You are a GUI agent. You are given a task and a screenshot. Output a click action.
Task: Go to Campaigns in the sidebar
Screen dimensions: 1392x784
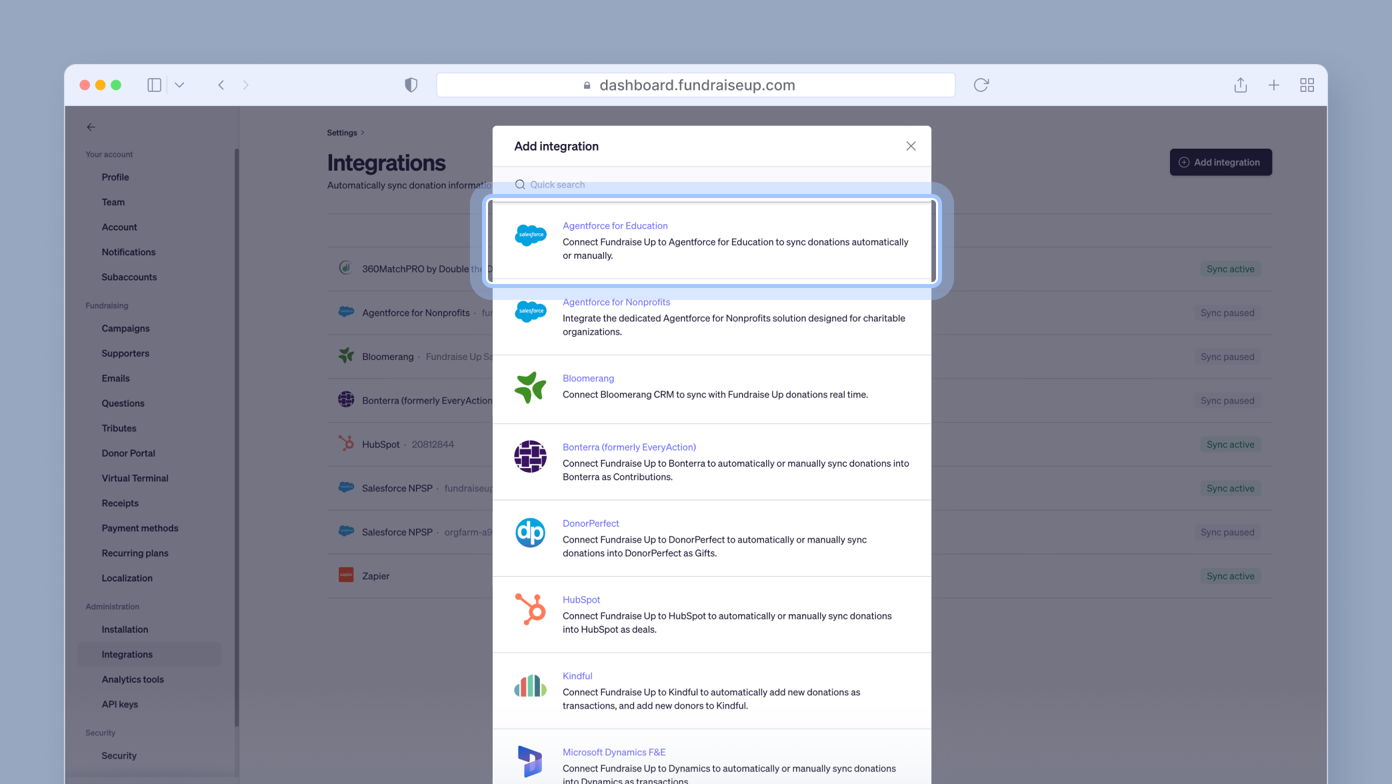click(125, 328)
